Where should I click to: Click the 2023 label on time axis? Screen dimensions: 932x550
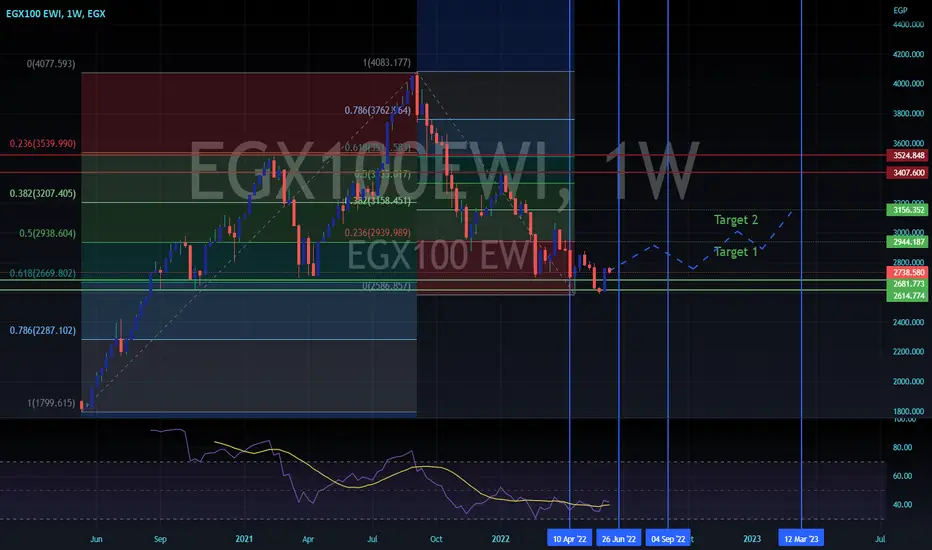click(752, 539)
